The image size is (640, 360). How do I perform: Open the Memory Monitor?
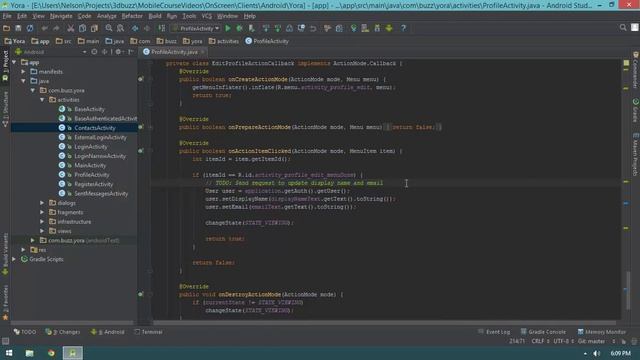click(602, 332)
